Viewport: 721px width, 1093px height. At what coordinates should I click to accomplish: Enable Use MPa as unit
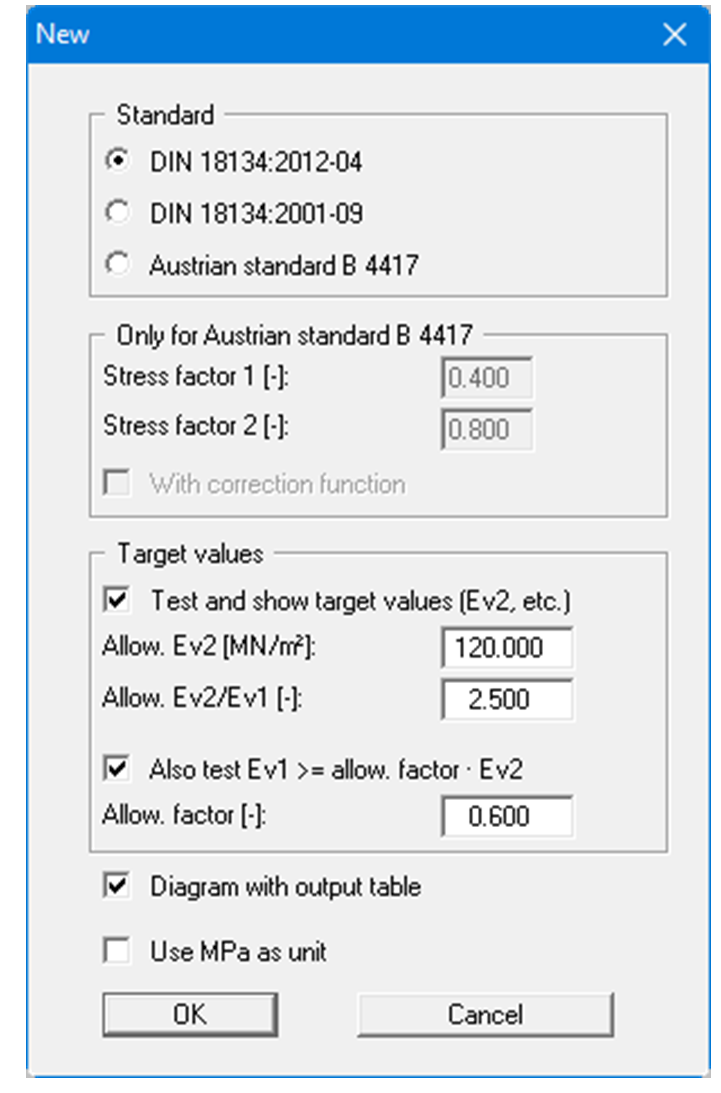118,952
